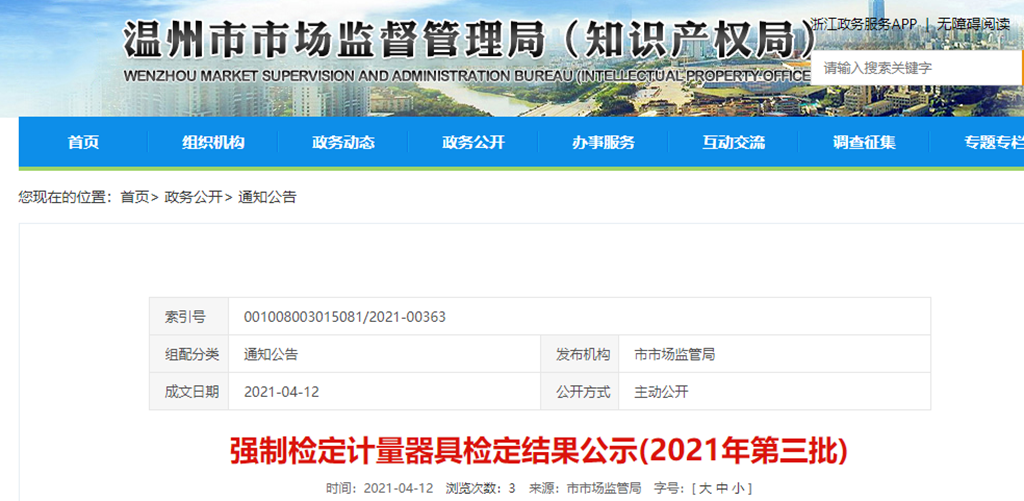Image resolution: width=1024 pixels, height=501 pixels.
Task: Click the 来源: 市市场监管局 source text
Action: 584,488
